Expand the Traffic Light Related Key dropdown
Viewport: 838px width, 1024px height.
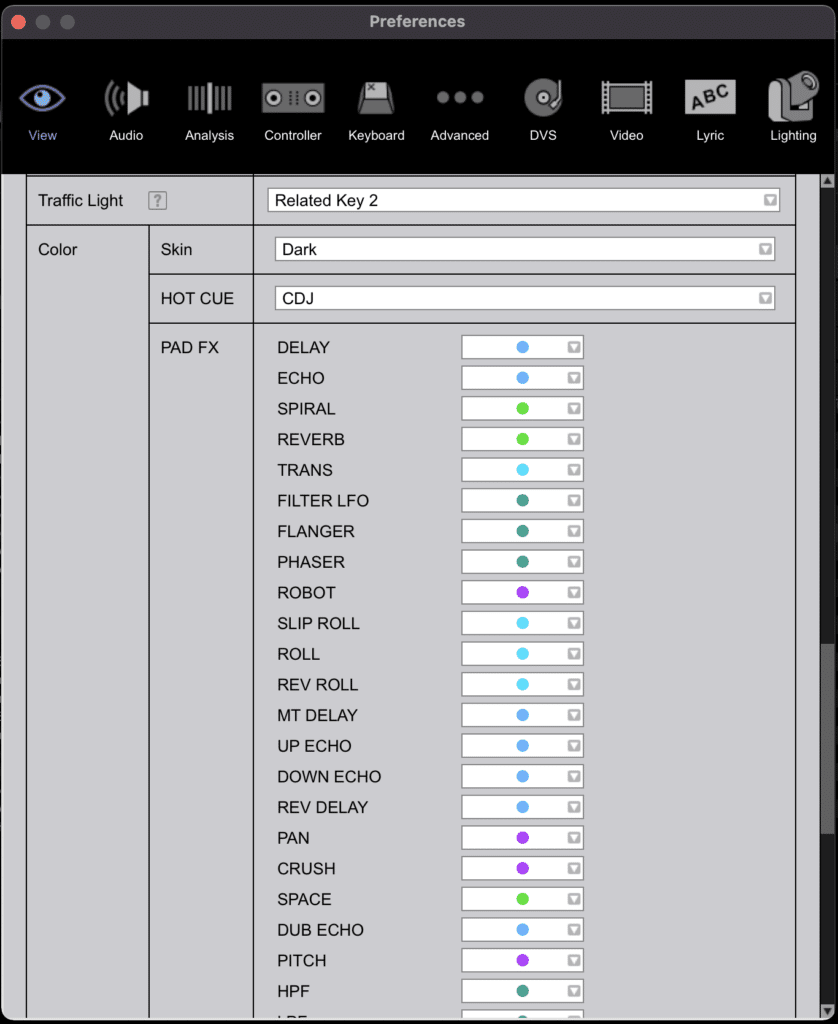click(x=523, y=200)
